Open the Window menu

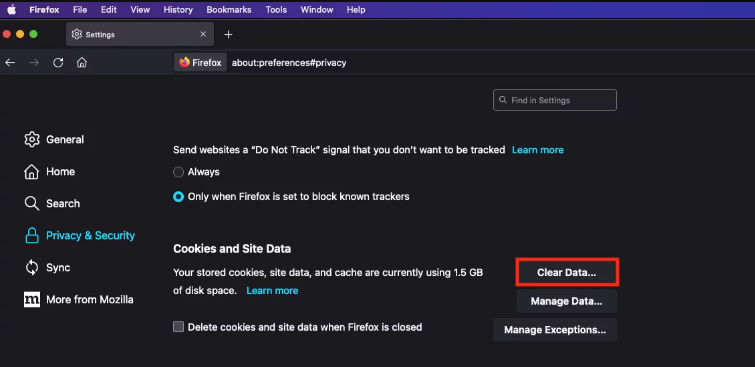click(317, 10)
